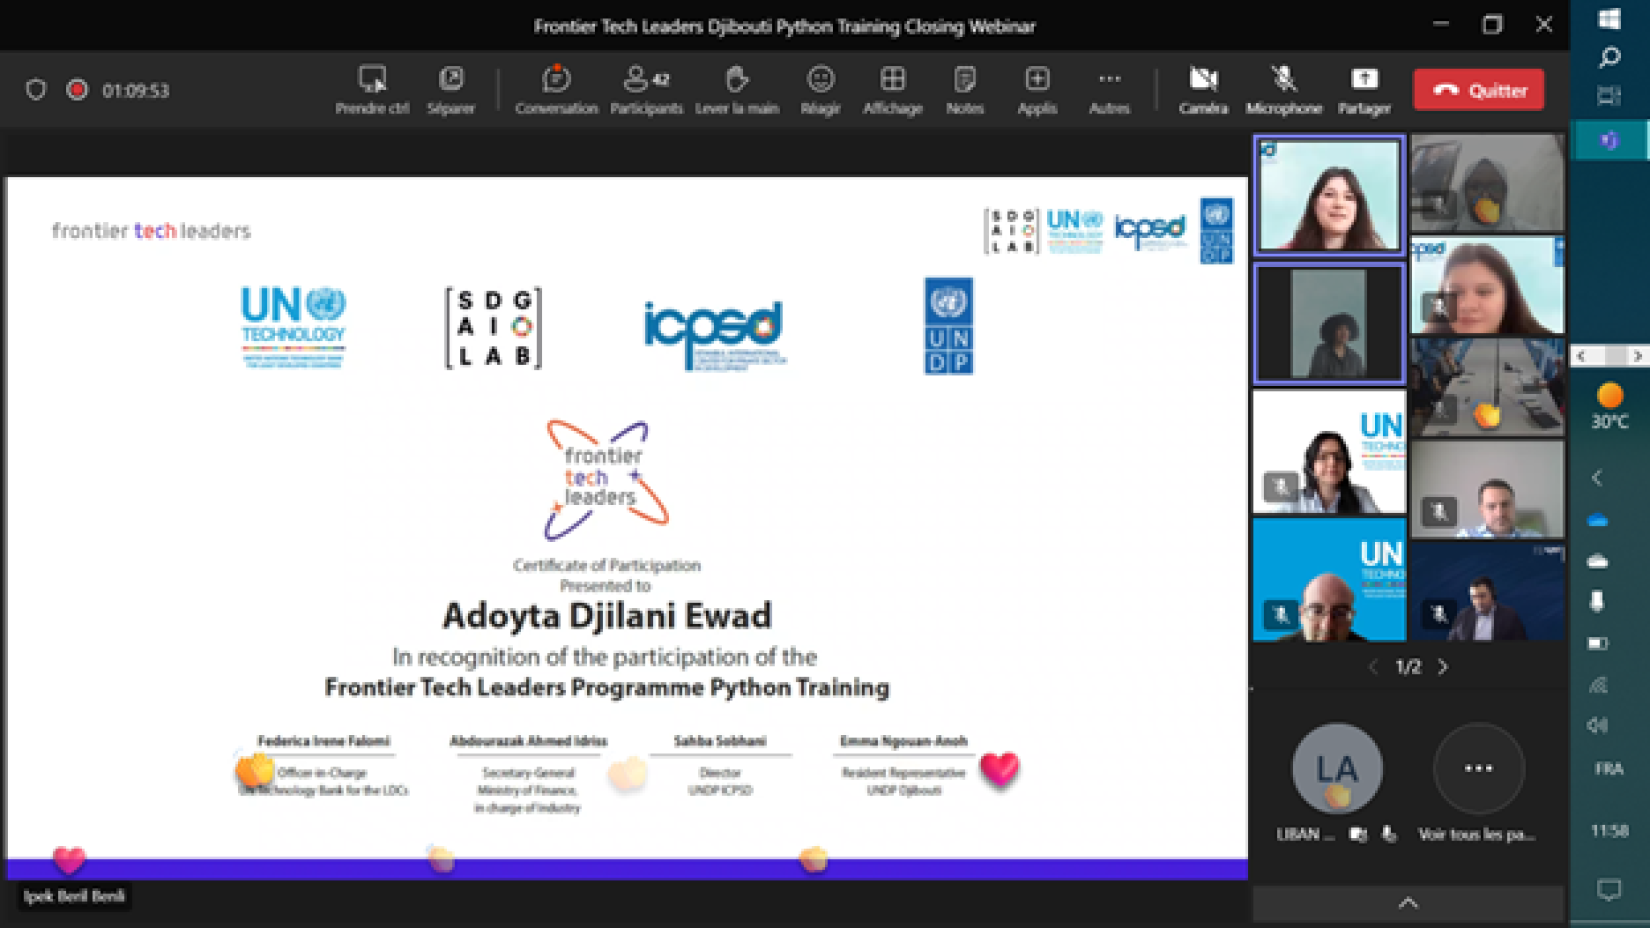
Task: Click the 01:09:53 meeting timer
Action: click(136, 90)
